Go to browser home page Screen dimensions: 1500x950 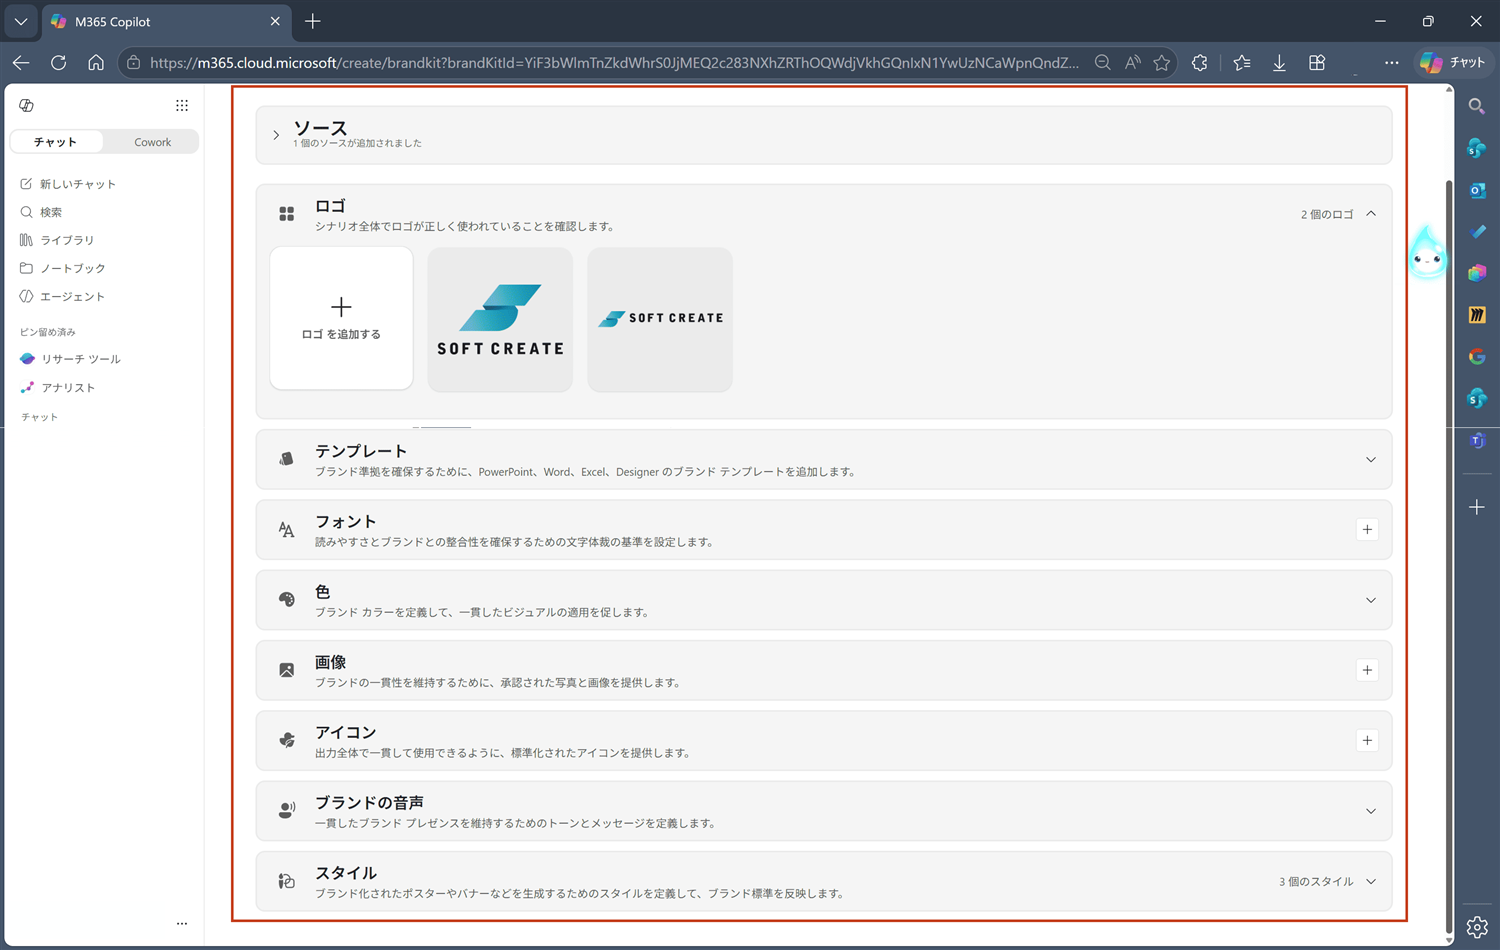96,62
